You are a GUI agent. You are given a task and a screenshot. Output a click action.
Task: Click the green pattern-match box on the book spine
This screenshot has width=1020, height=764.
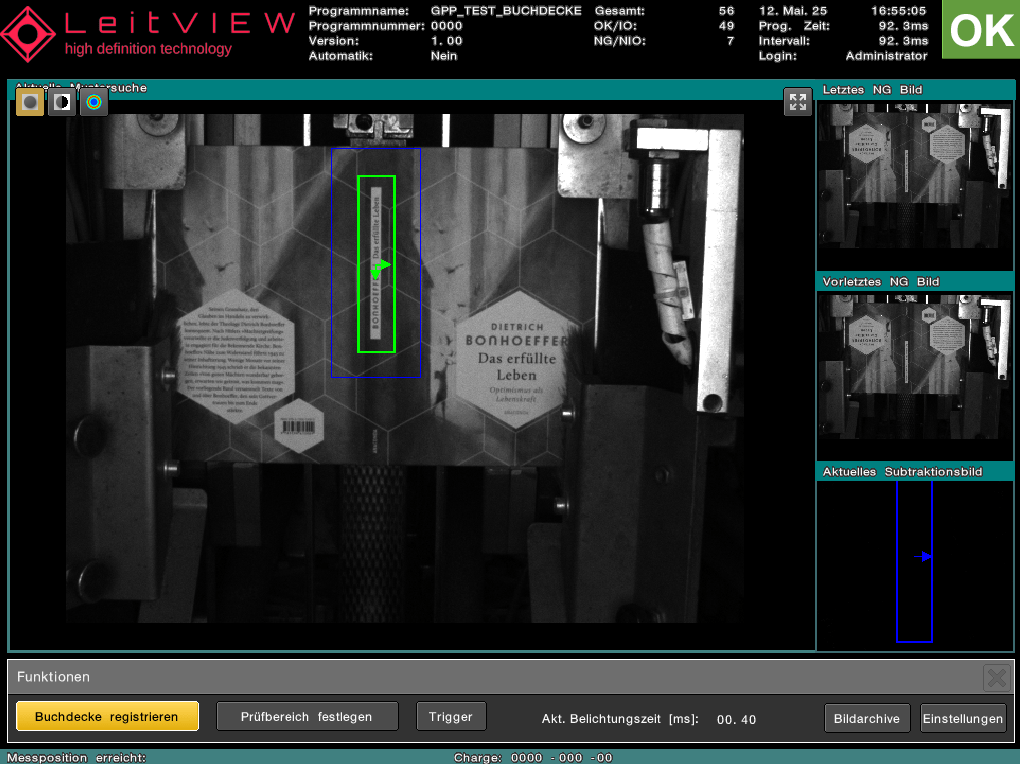(x=377, y=264)
